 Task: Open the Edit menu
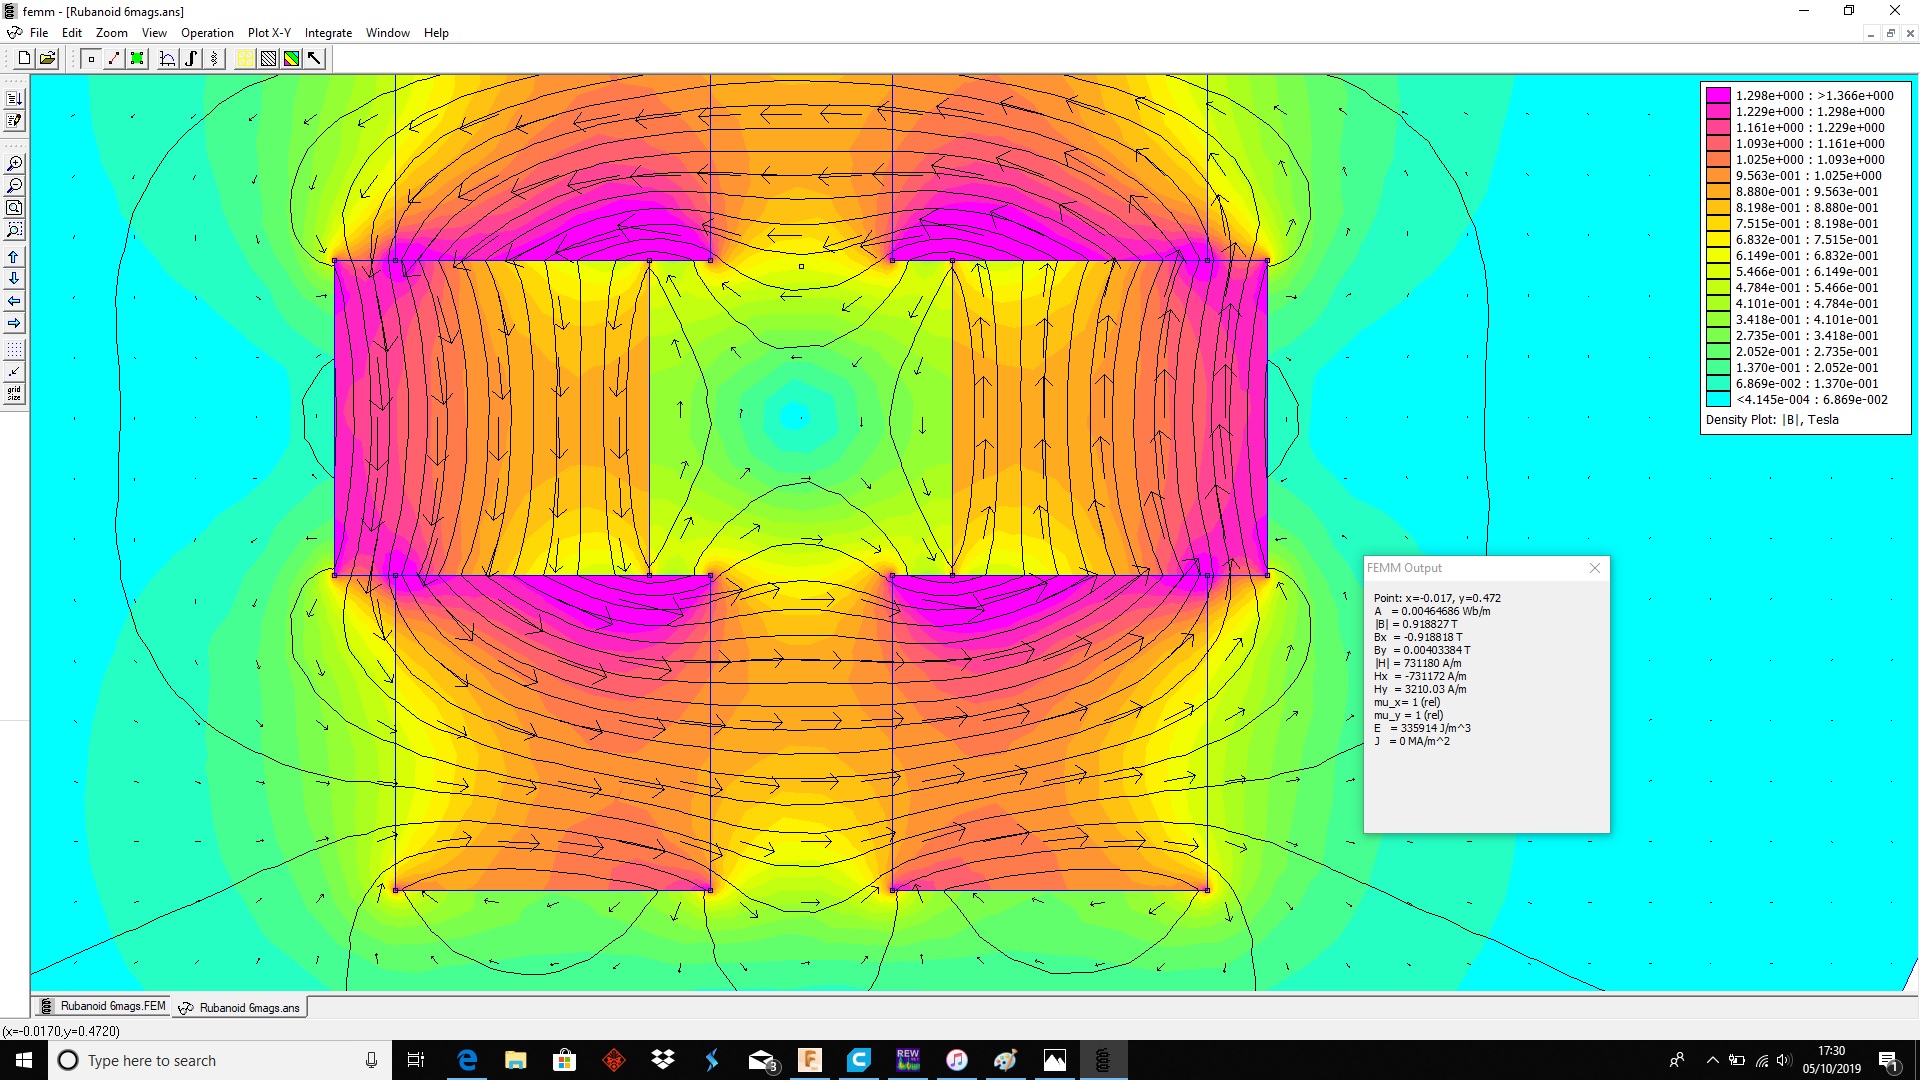(x=72, y=33)
